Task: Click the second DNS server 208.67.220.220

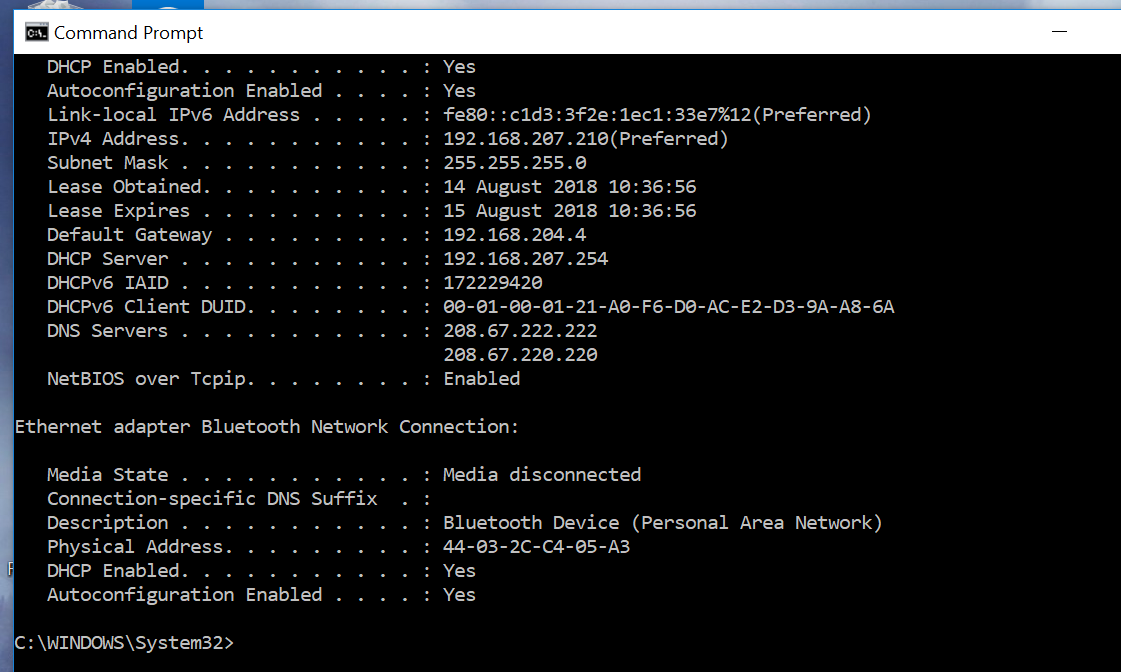Action: [520, 355]
